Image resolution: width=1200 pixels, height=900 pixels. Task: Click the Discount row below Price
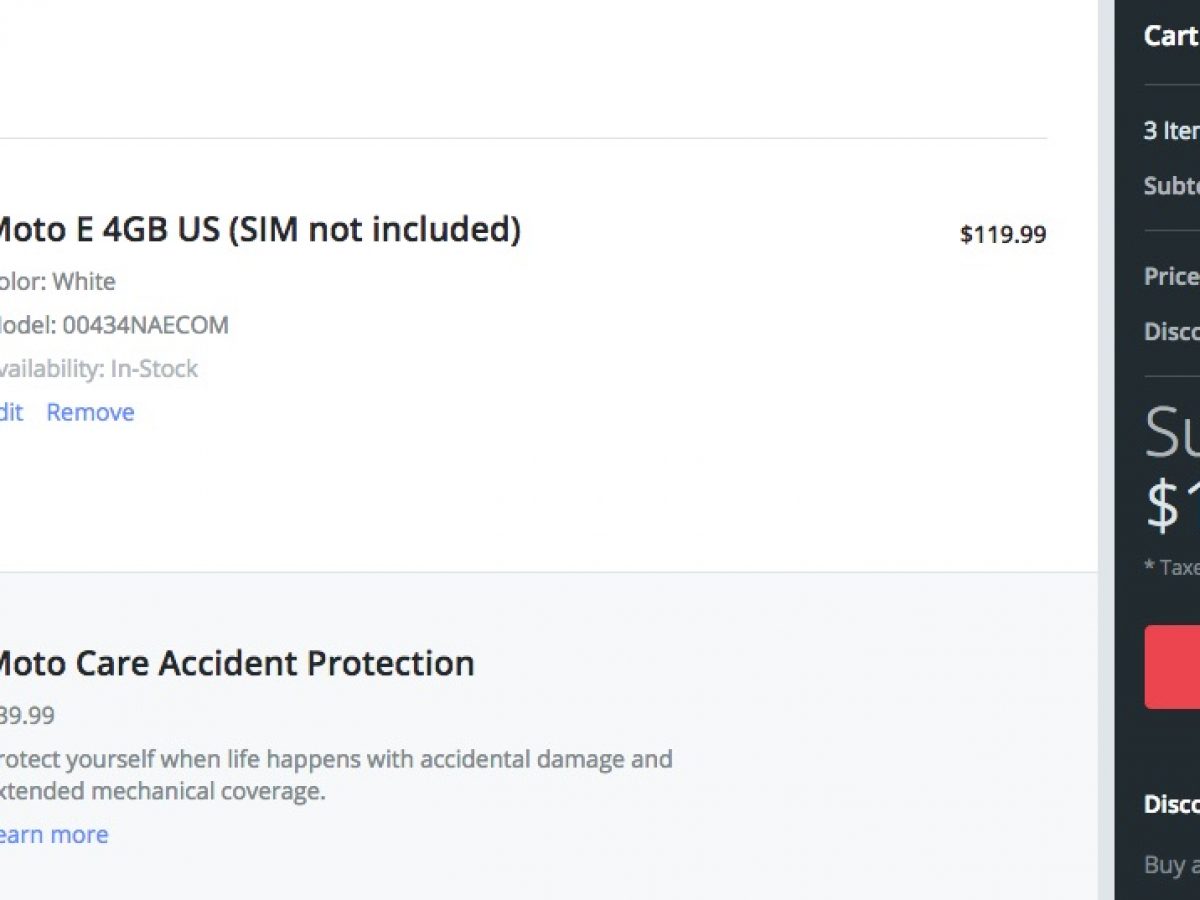point(1171,331)
